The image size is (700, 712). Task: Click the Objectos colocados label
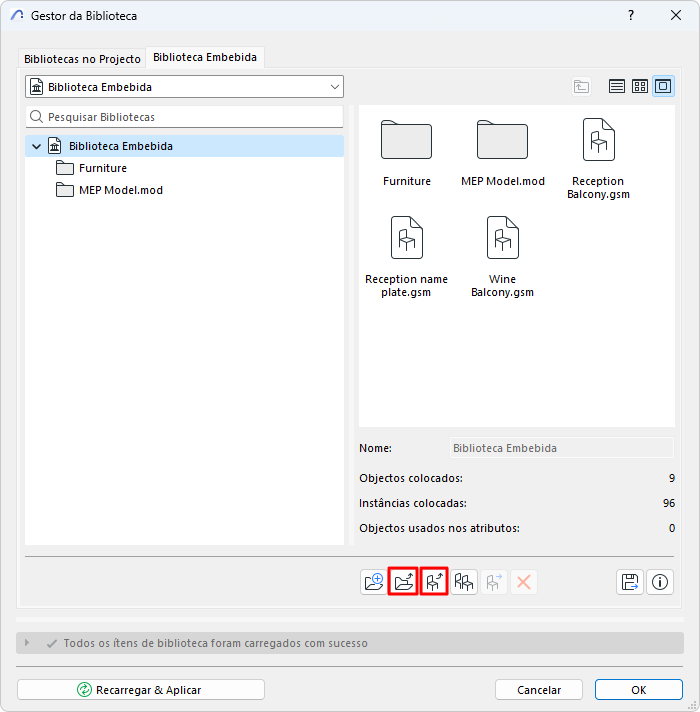pos(411,478)
